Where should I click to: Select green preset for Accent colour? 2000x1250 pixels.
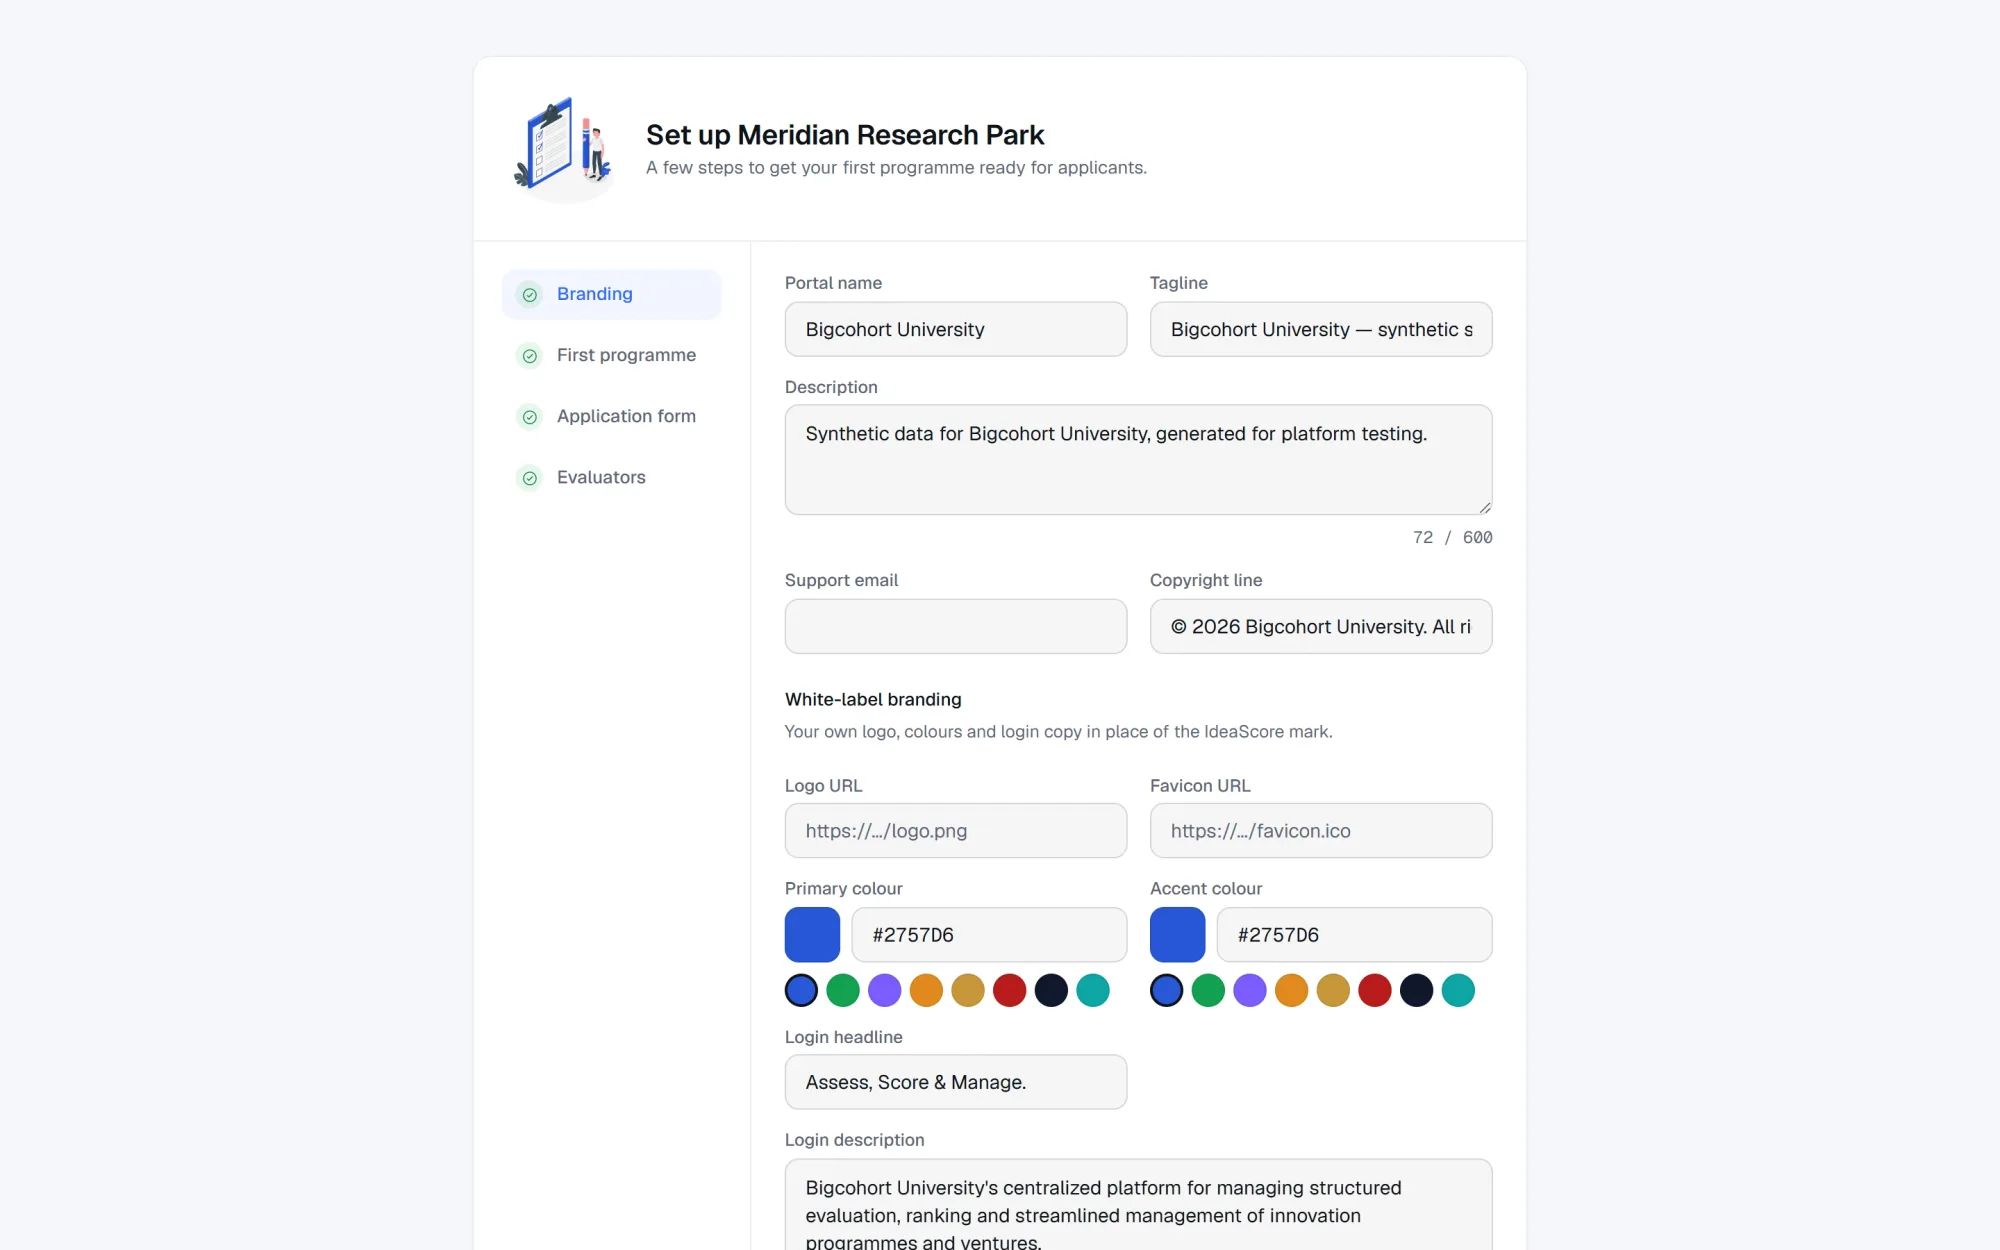[1208, 990]
